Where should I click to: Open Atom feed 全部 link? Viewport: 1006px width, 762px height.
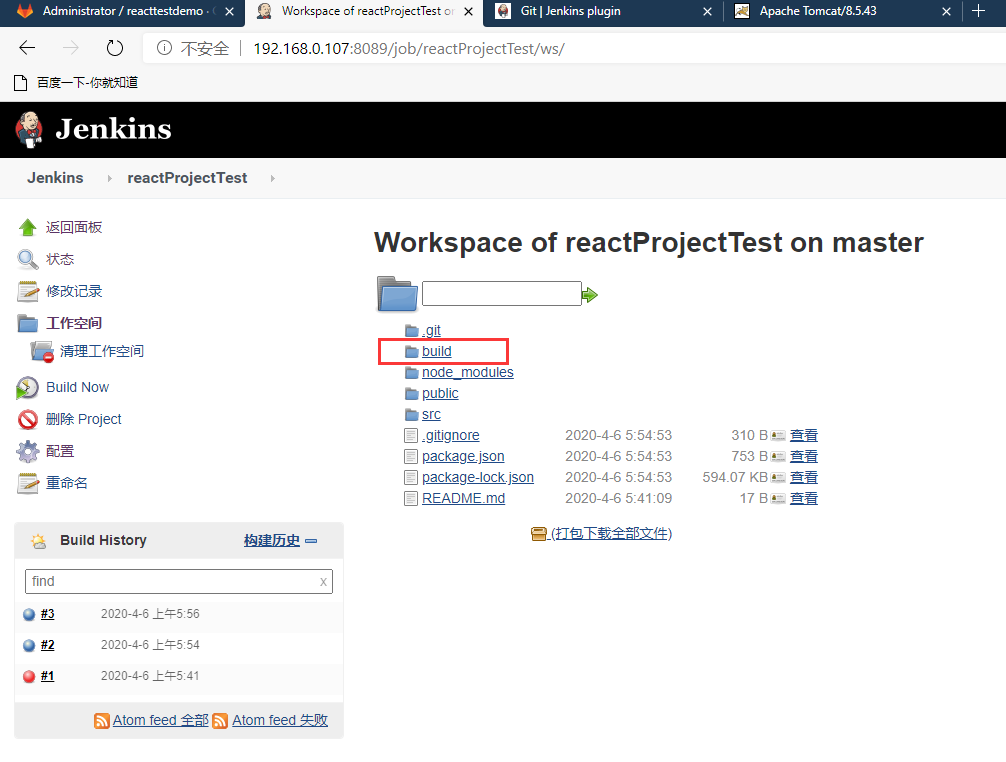(x=161, y=721)
